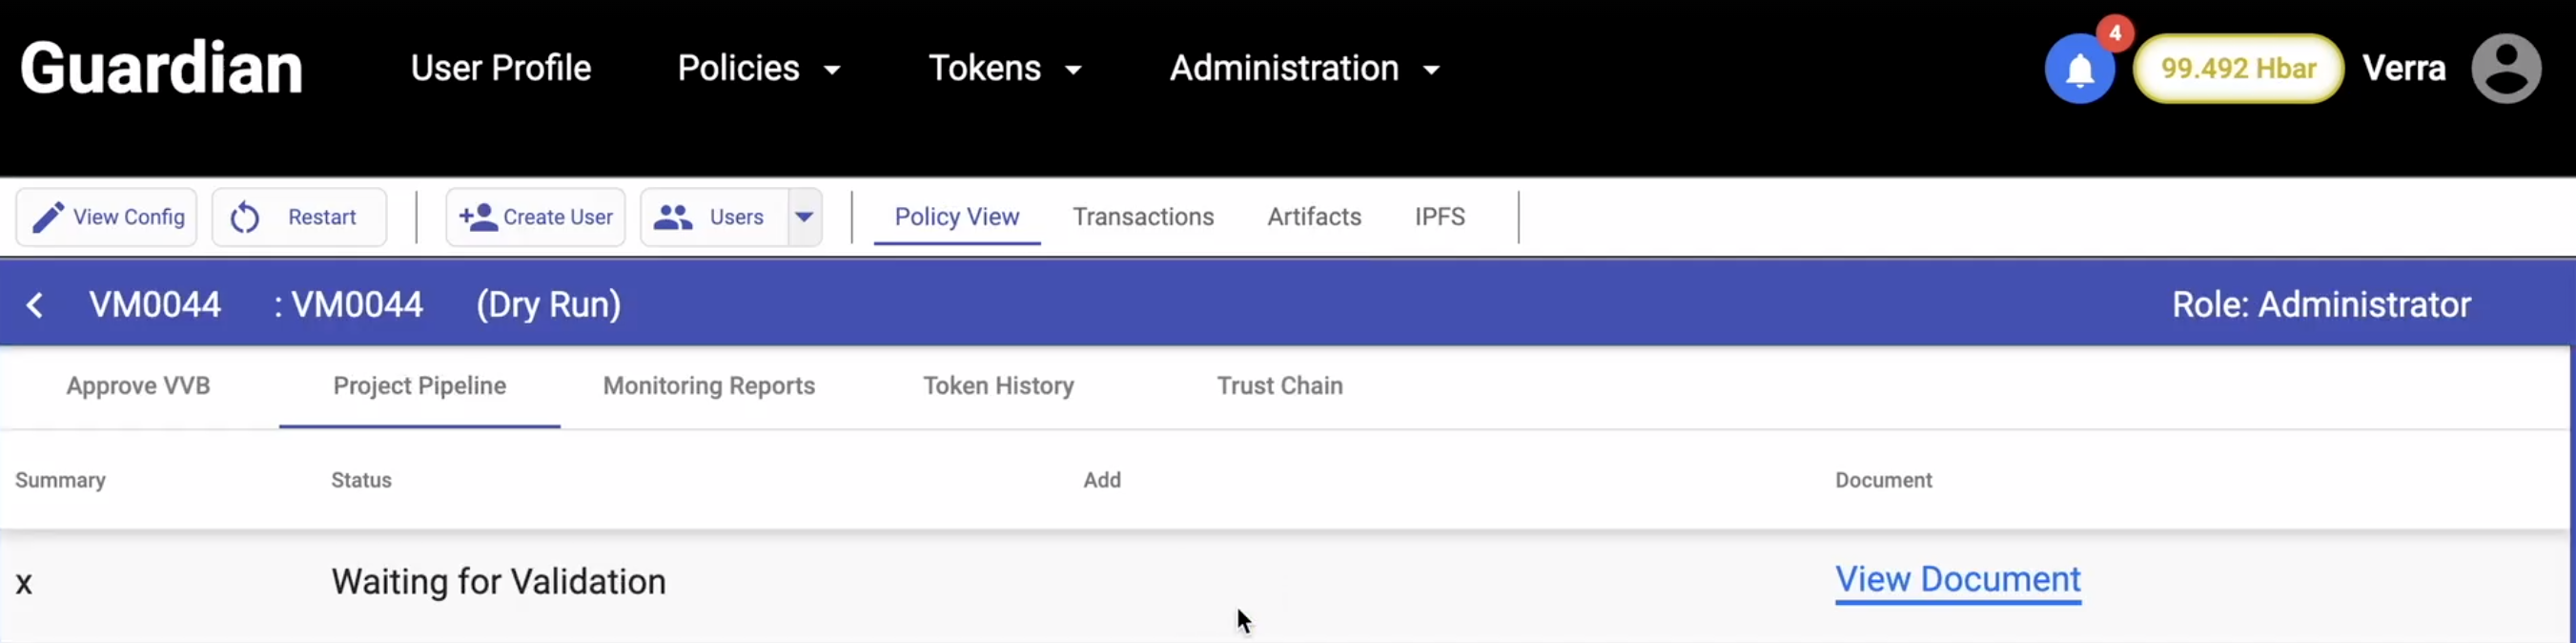Switch to the Transactions tab
2576x643 pixels.
pos(1143,217)
